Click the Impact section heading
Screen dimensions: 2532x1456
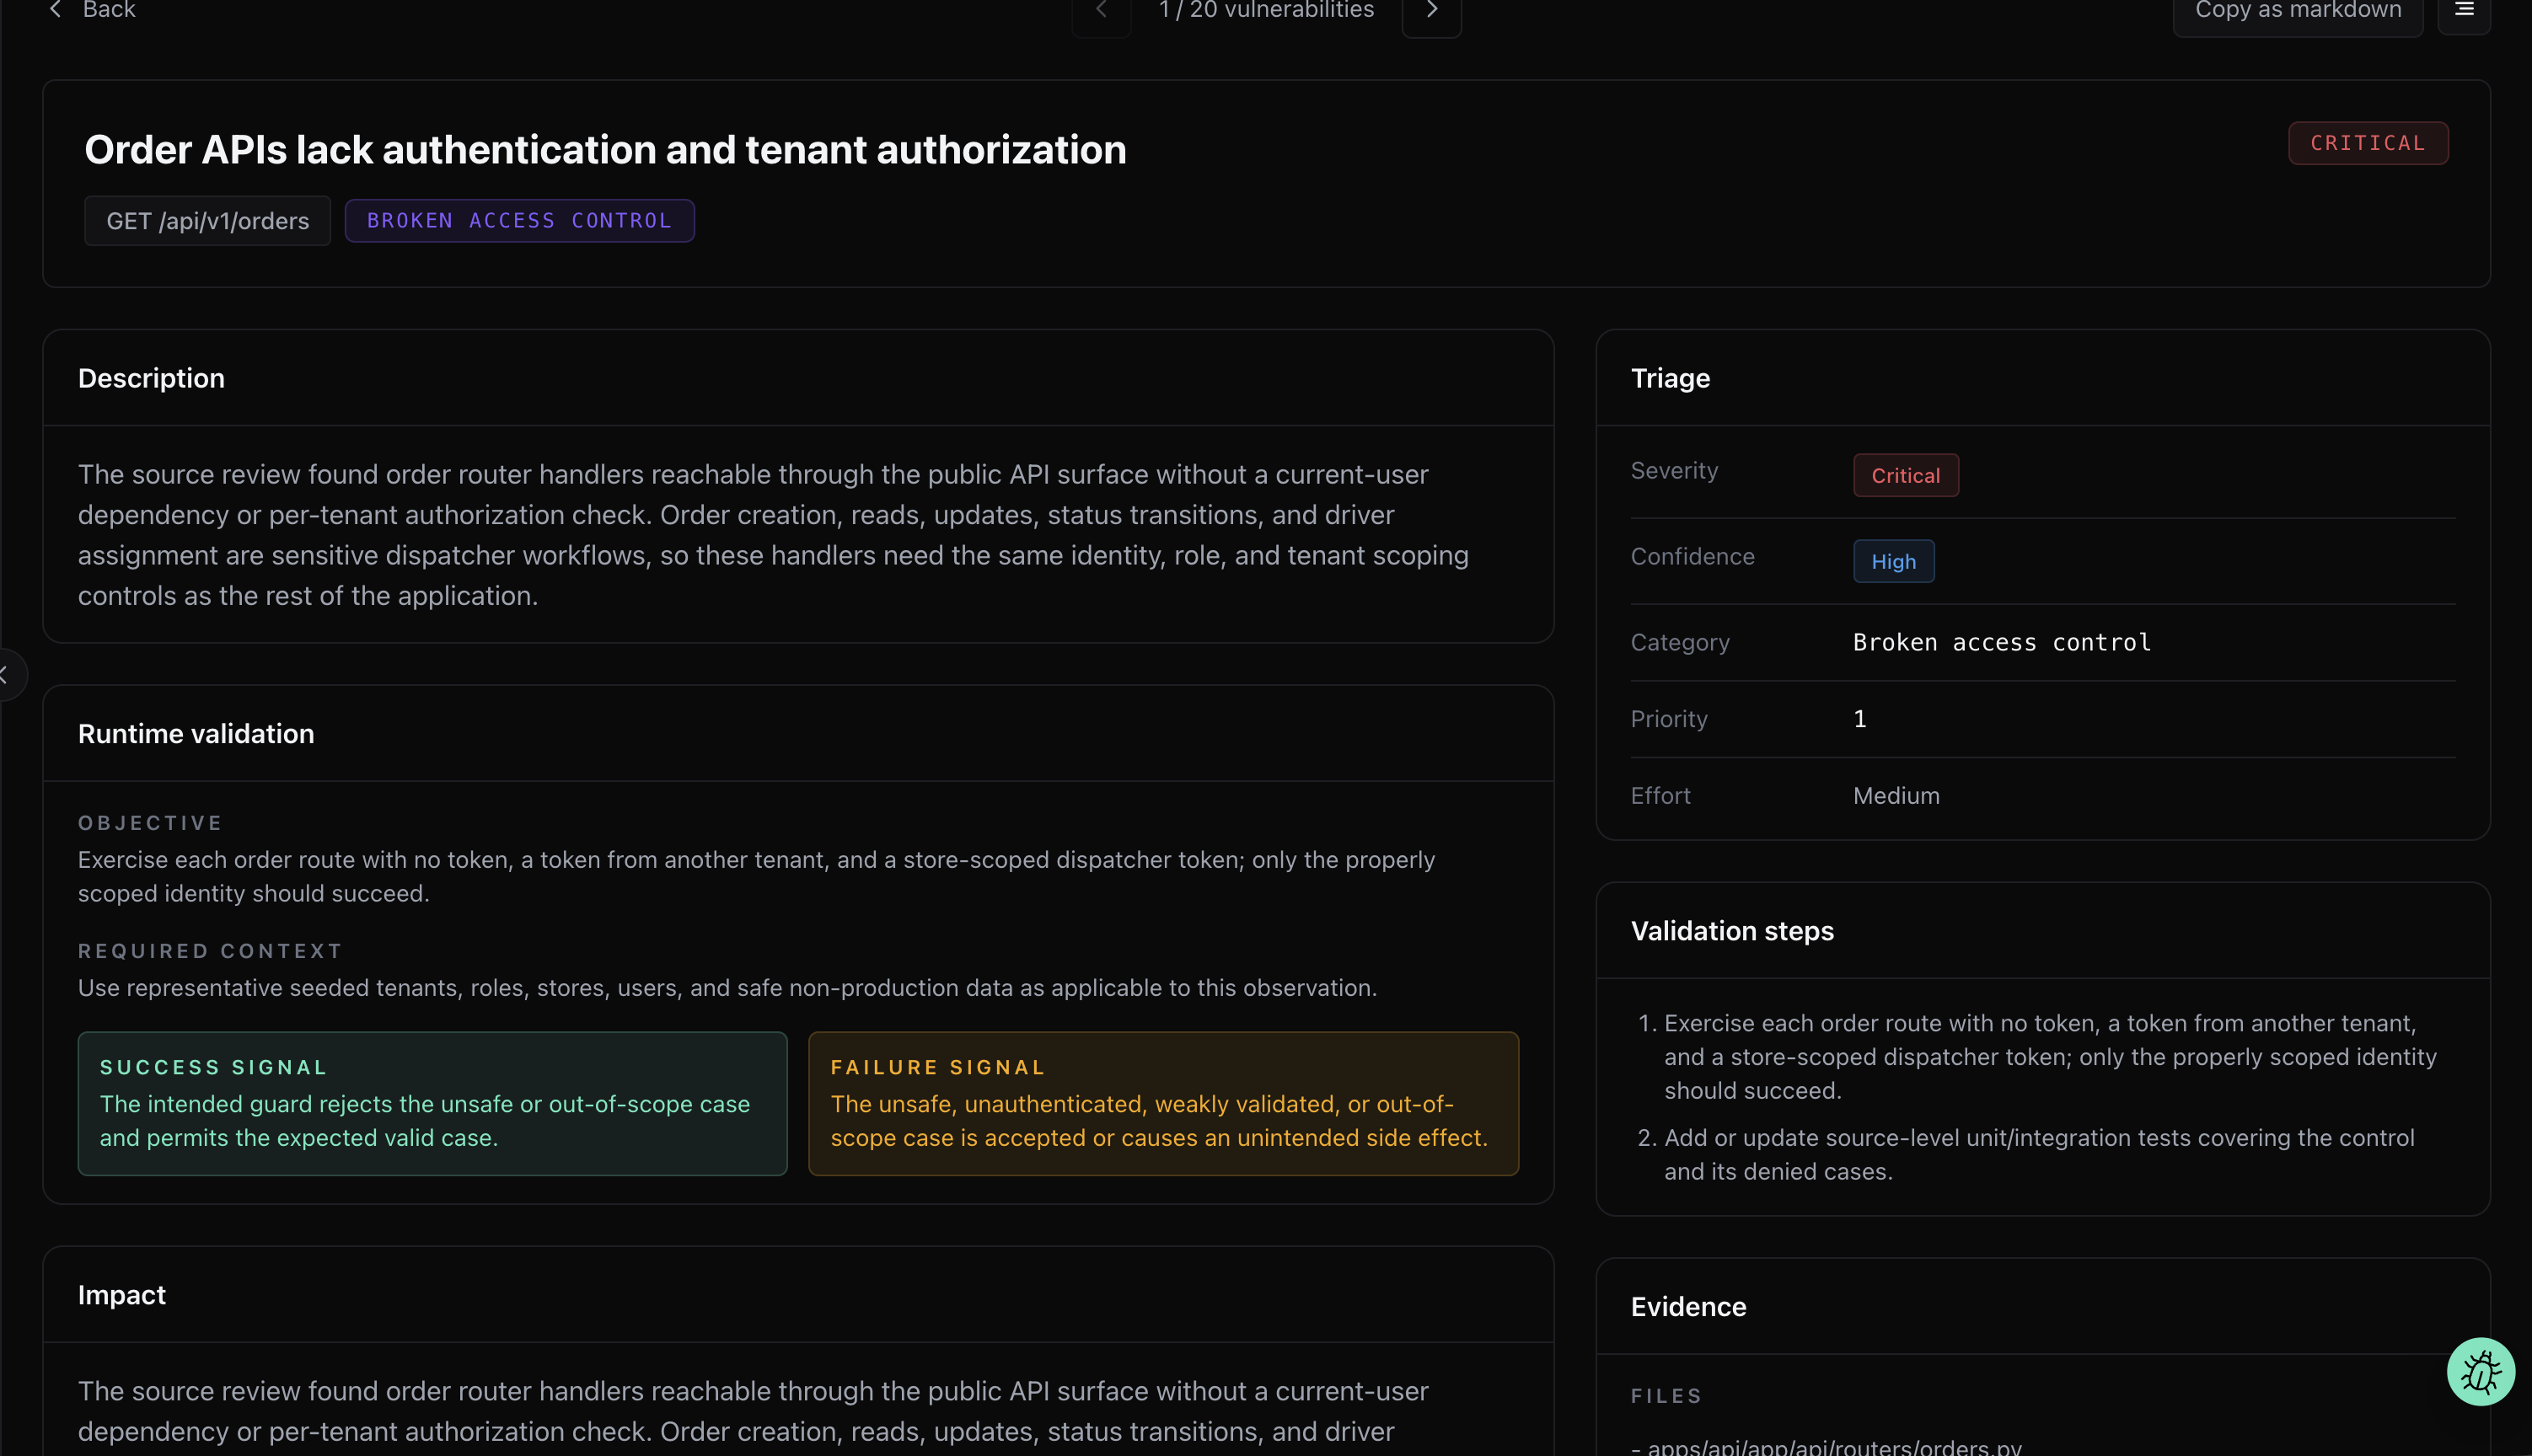[122, 1295]
